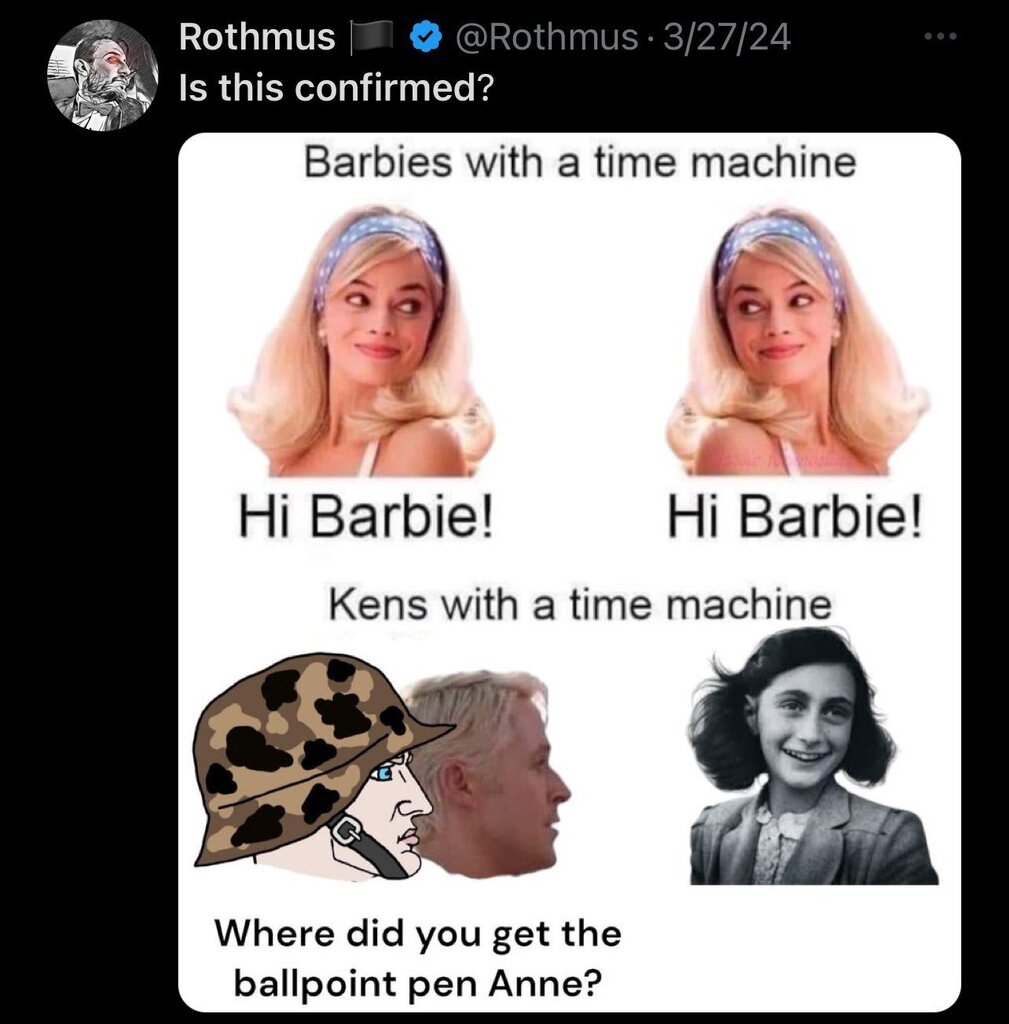Click the black-and-white photo of smiling girl
This screenshot has height=1024, width=1009.
coord(810,758)
